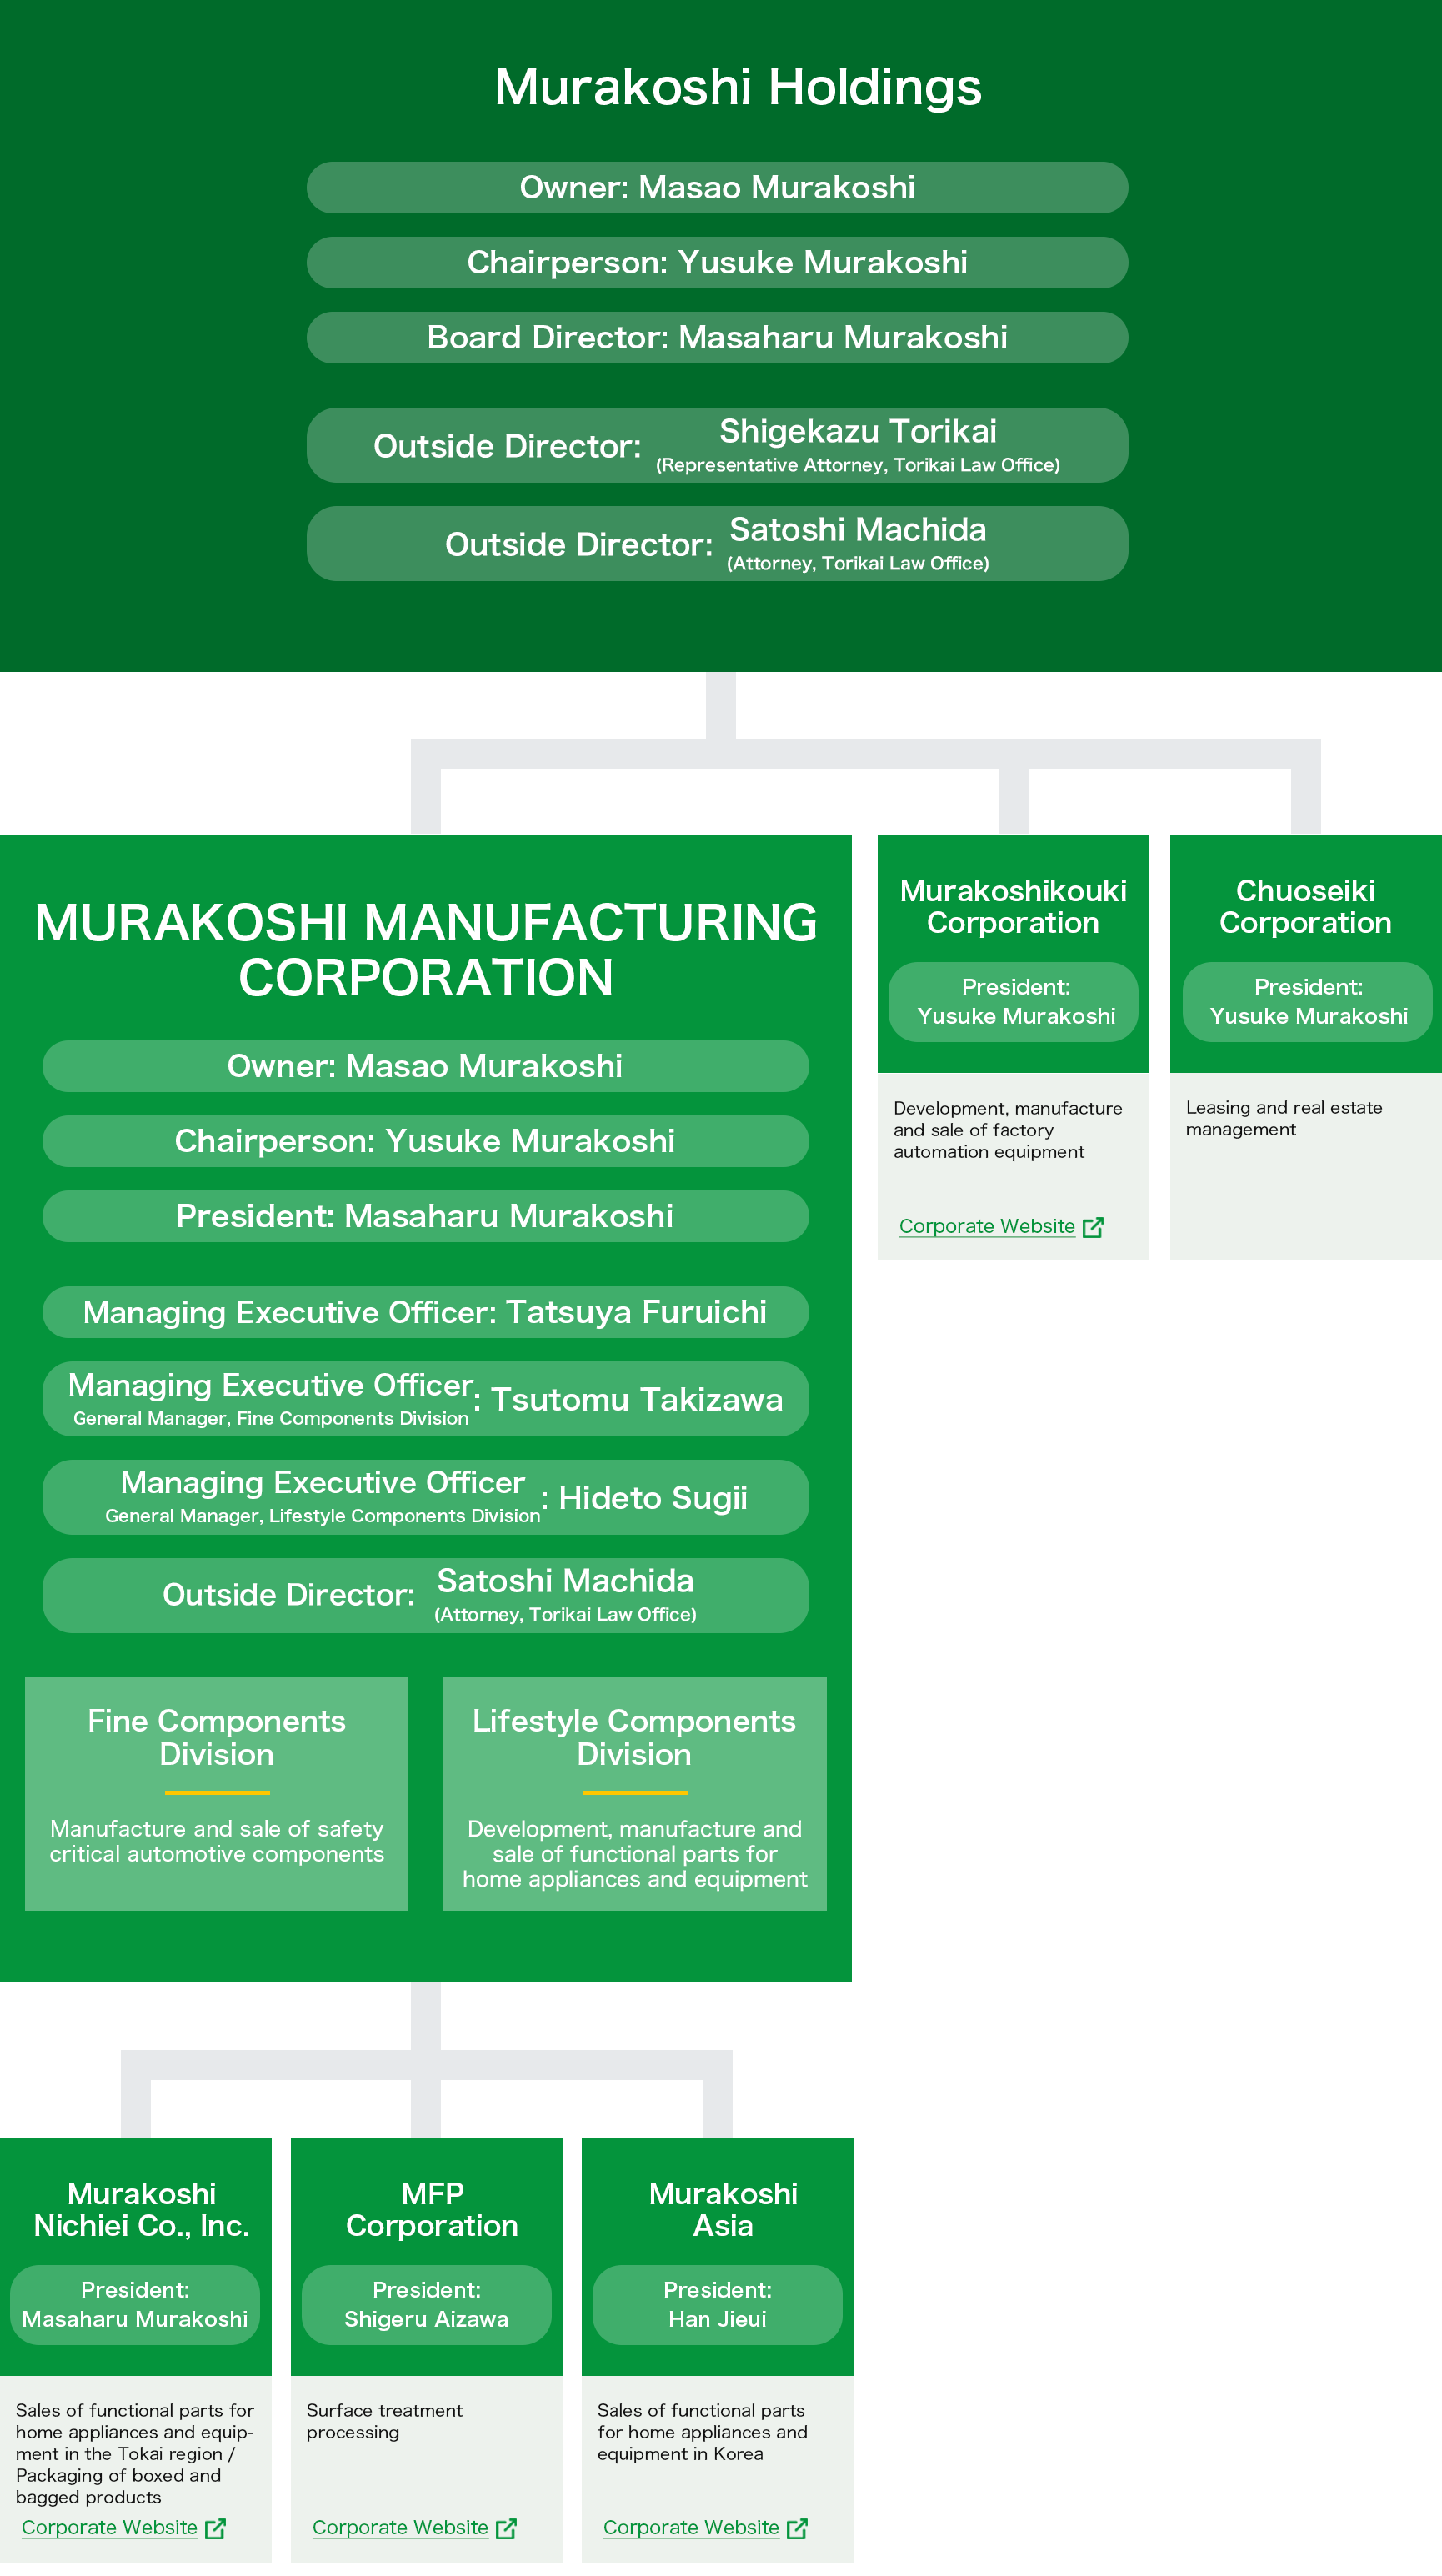Click Tokai region sales description text
This screenshot has height=2576, width=1442.
coord(135,2453)
